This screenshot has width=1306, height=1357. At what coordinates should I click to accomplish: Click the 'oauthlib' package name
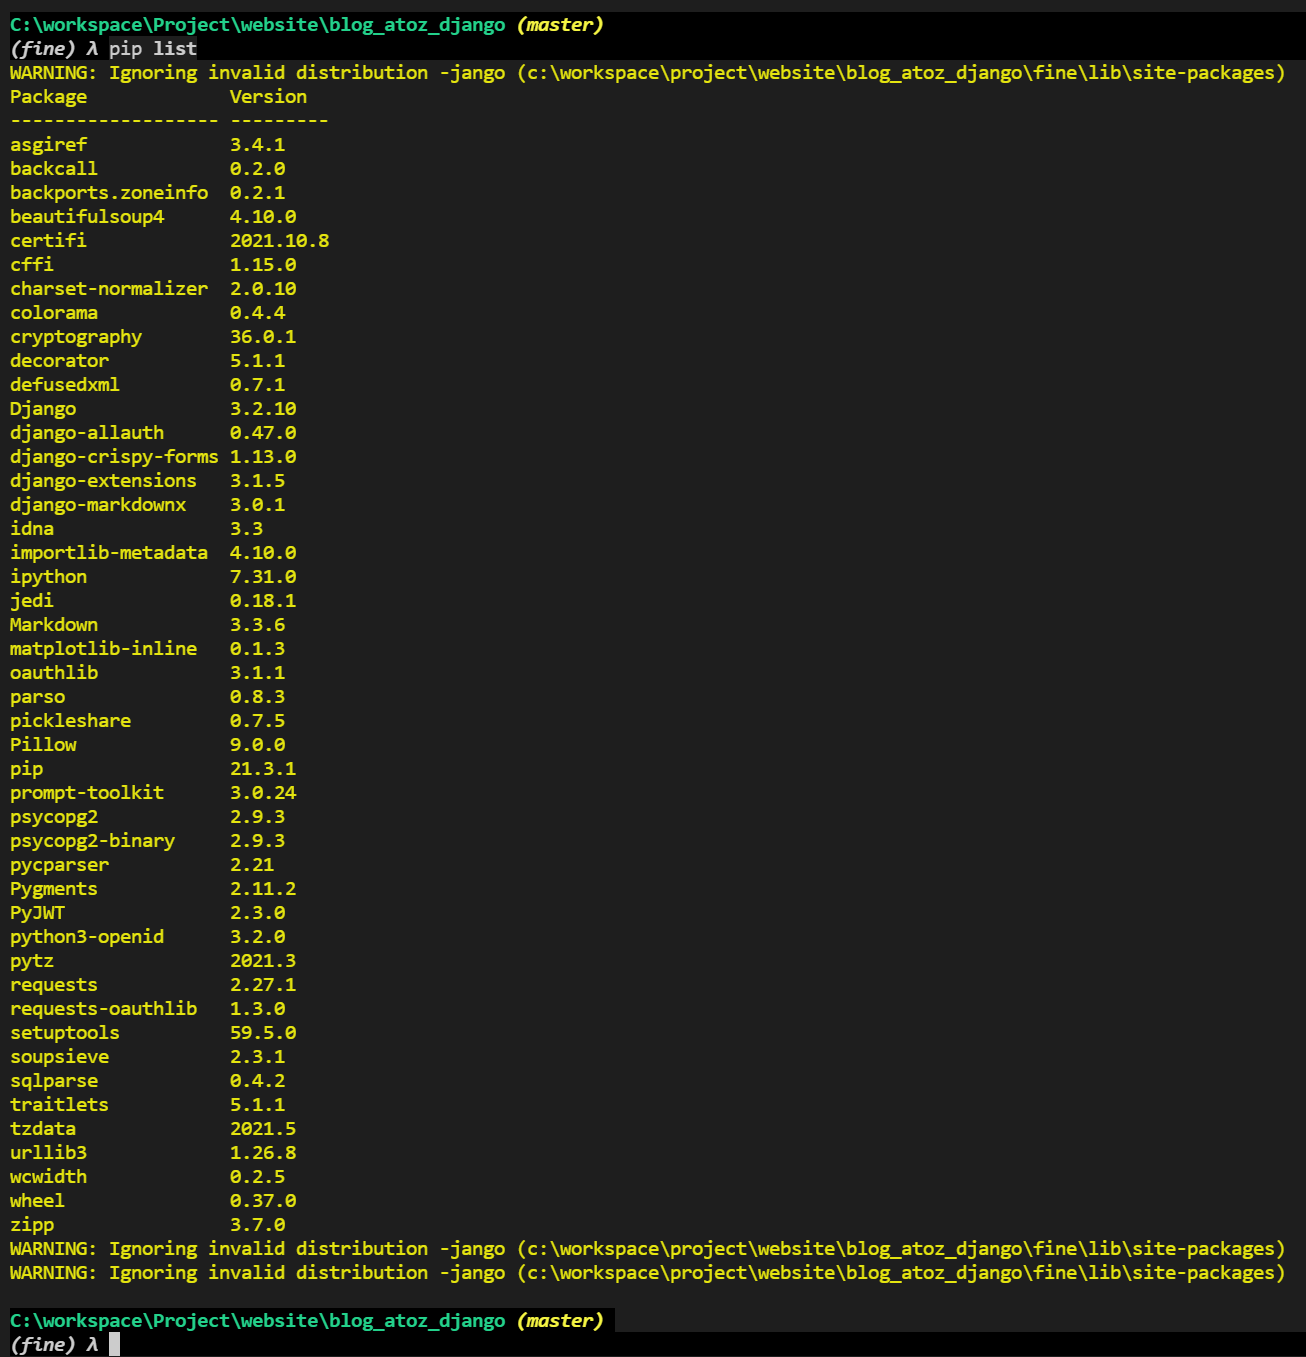coord(54,673)
